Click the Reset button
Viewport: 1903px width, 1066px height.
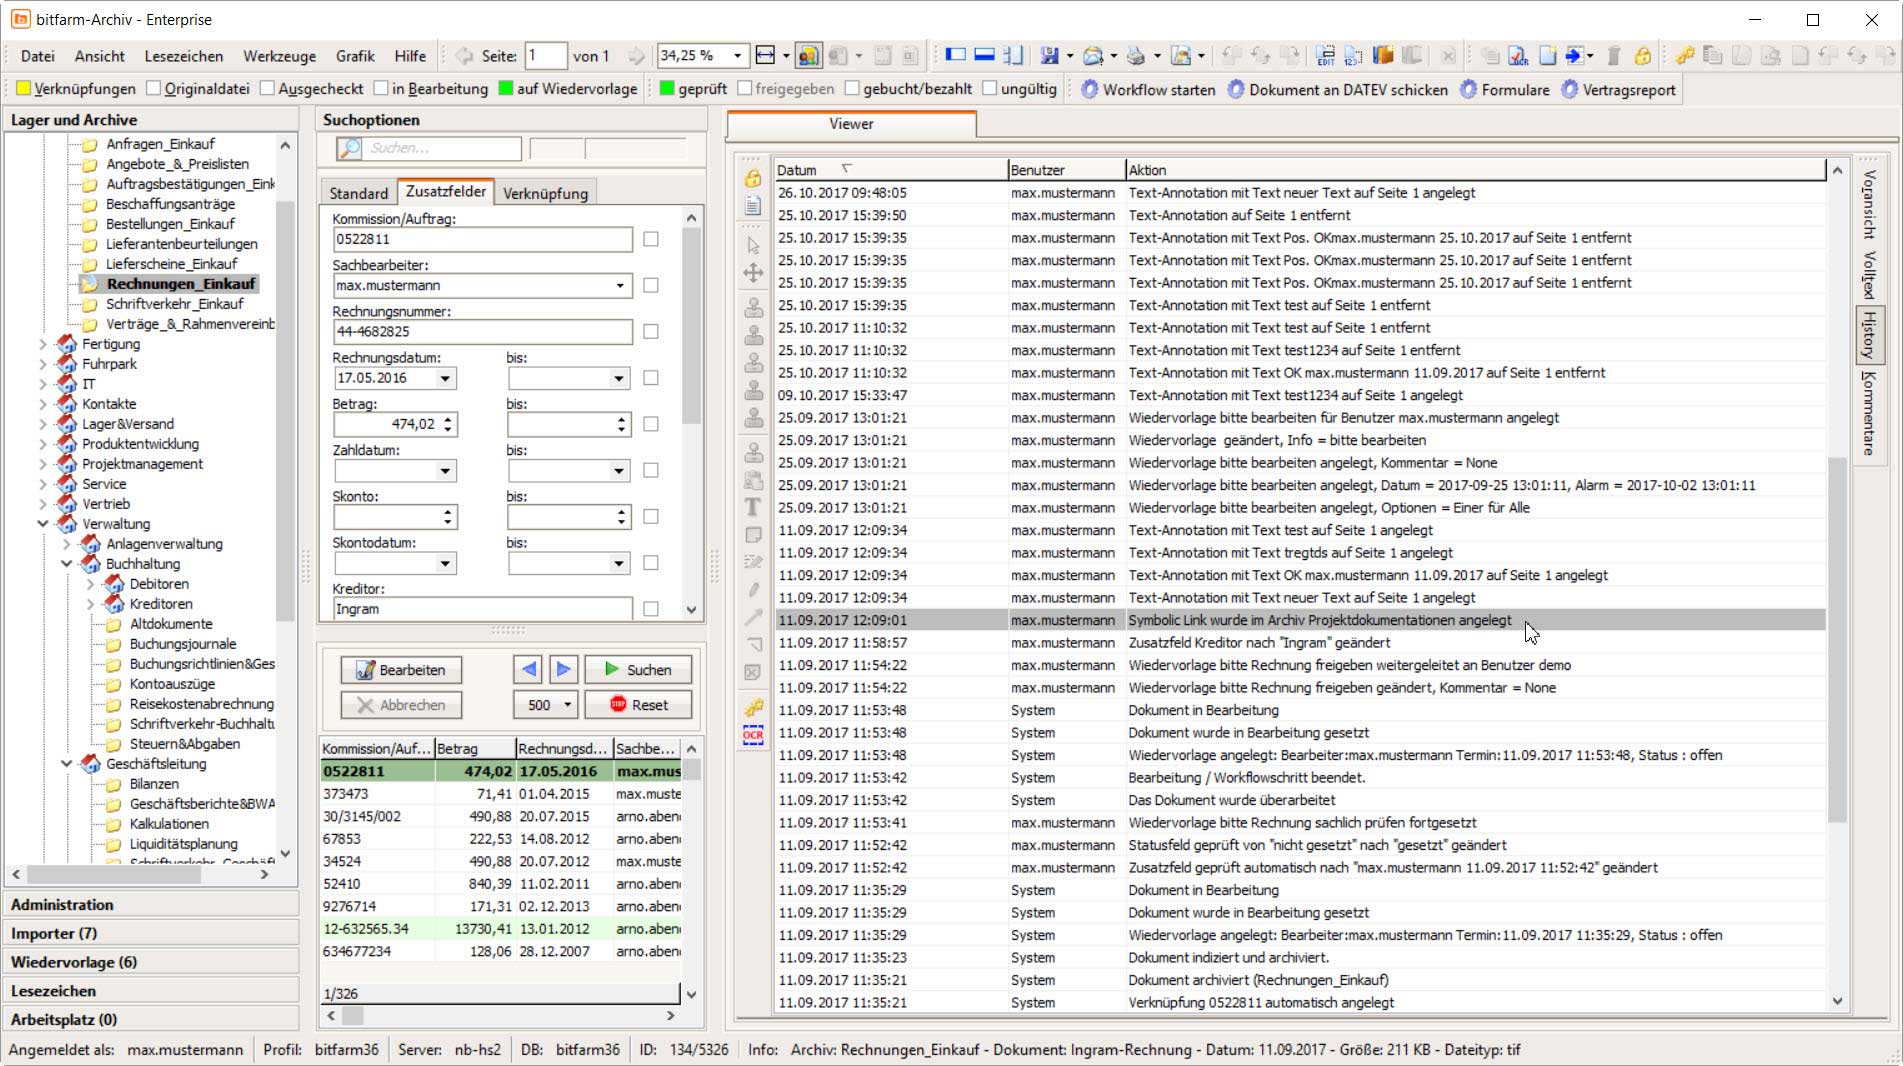(x=637, y=705)
